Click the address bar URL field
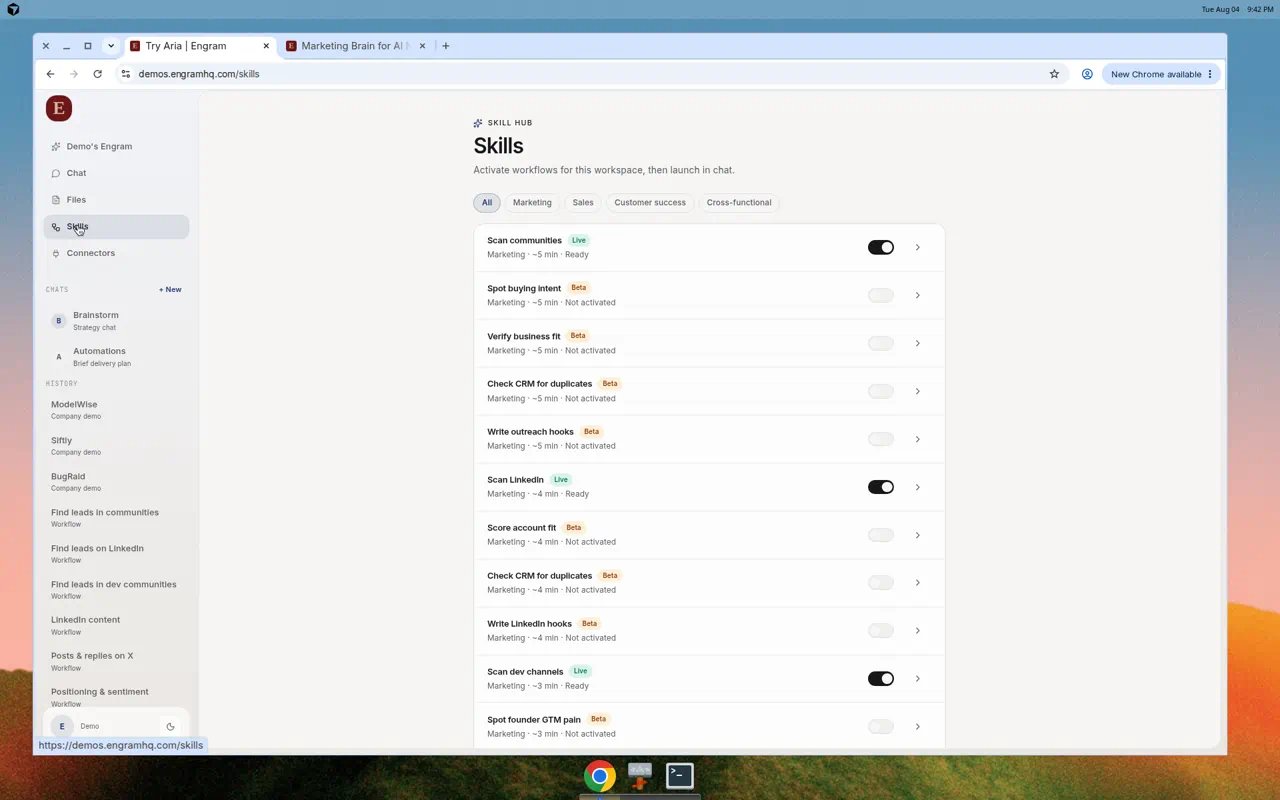Screen dimensions: 1280x800 click(590, 74)
